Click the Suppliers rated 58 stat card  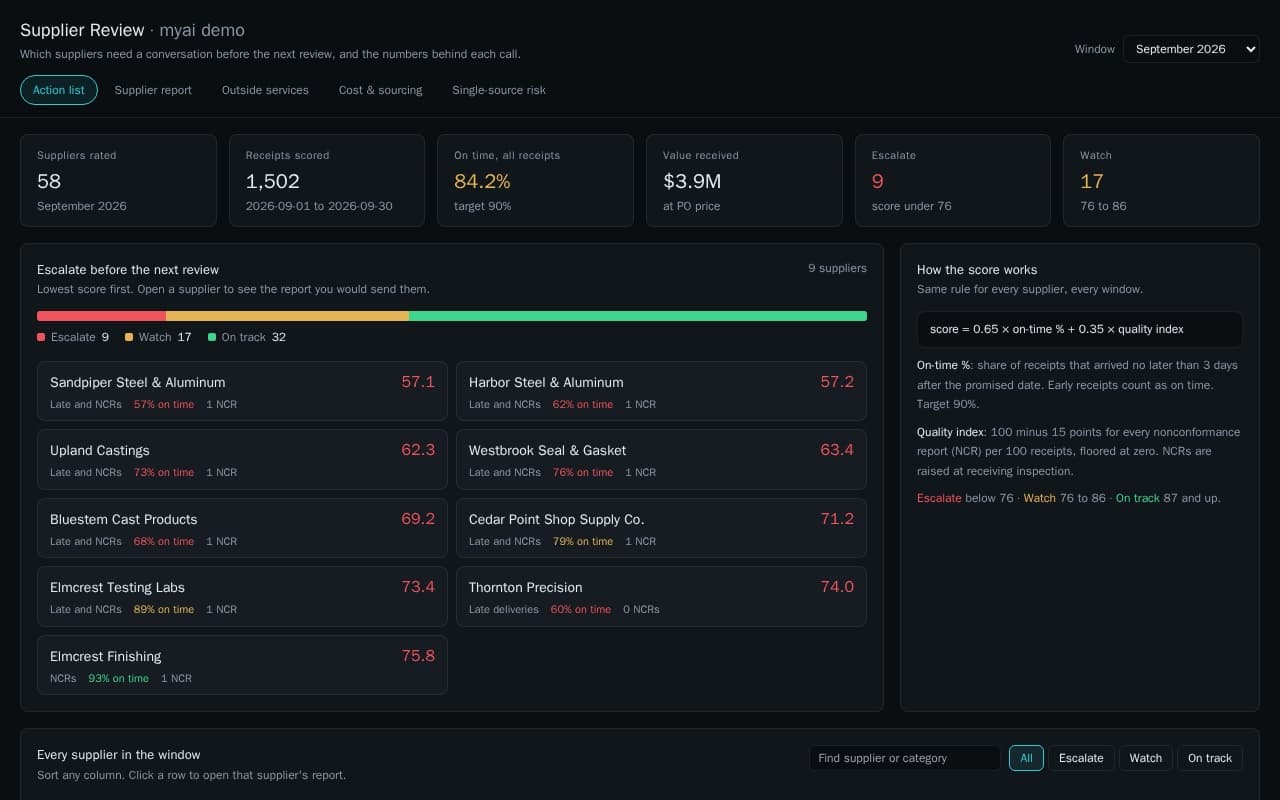(118, 180)
